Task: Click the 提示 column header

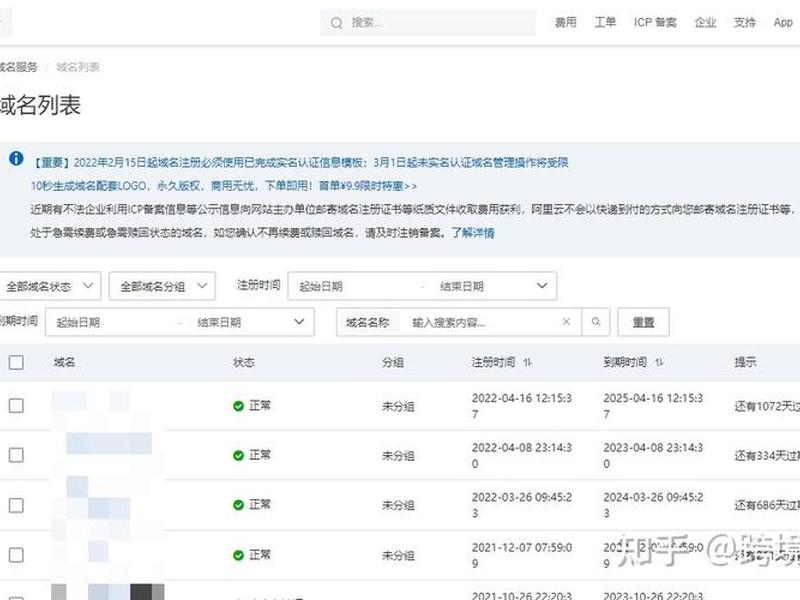Action: coord(745,362)
